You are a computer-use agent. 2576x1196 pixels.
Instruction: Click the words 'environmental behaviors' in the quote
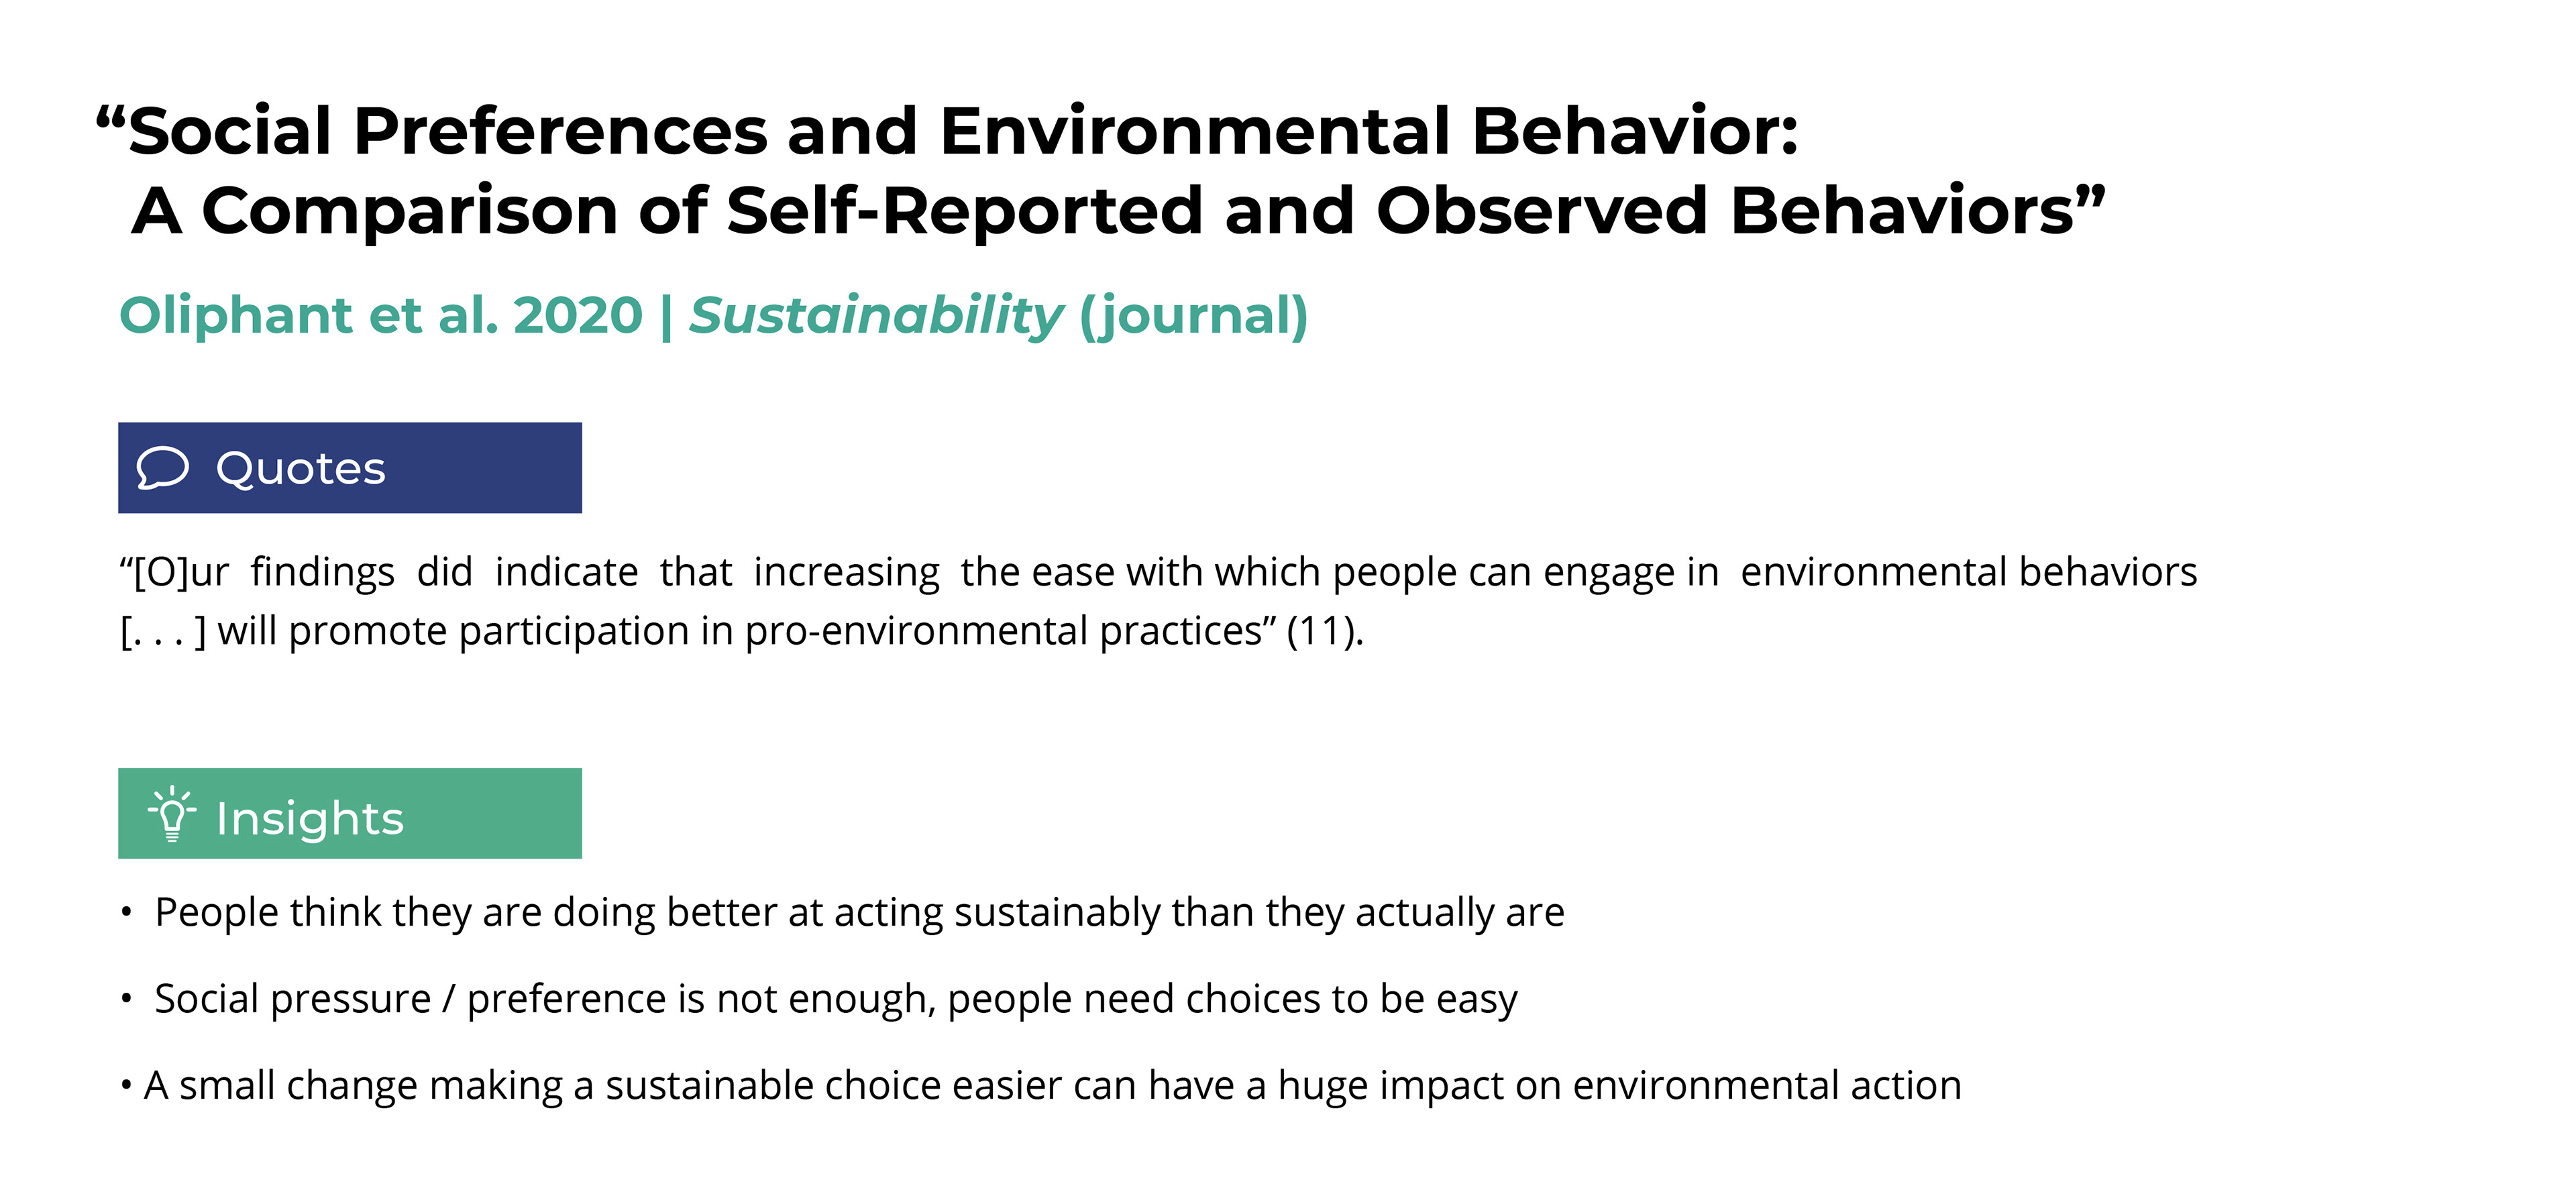point(1969,572)
